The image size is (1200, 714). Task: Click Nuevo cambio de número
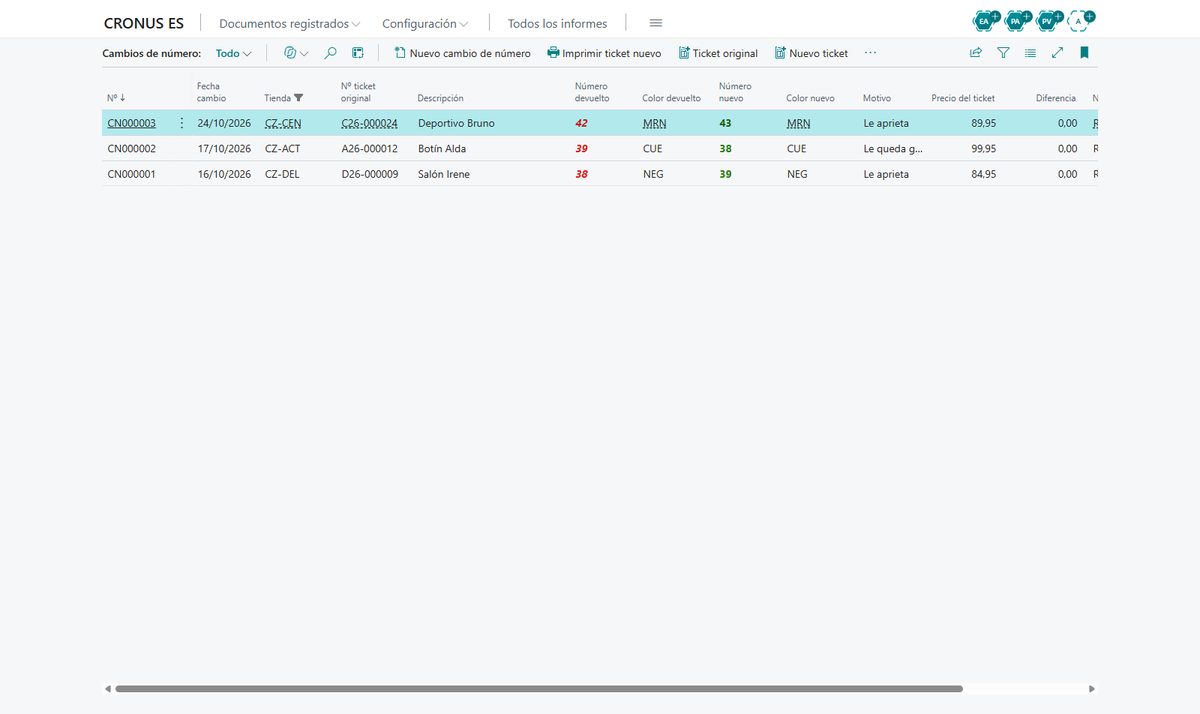tap(462, 53)
